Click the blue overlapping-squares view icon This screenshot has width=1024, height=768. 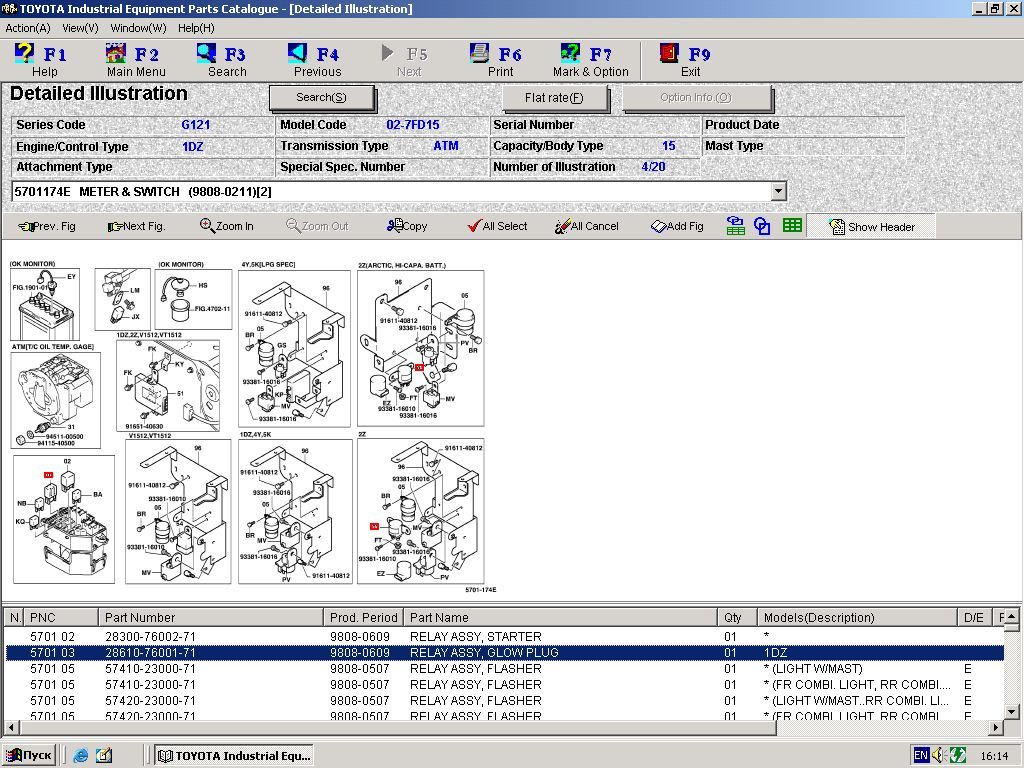tap(762, 226)
